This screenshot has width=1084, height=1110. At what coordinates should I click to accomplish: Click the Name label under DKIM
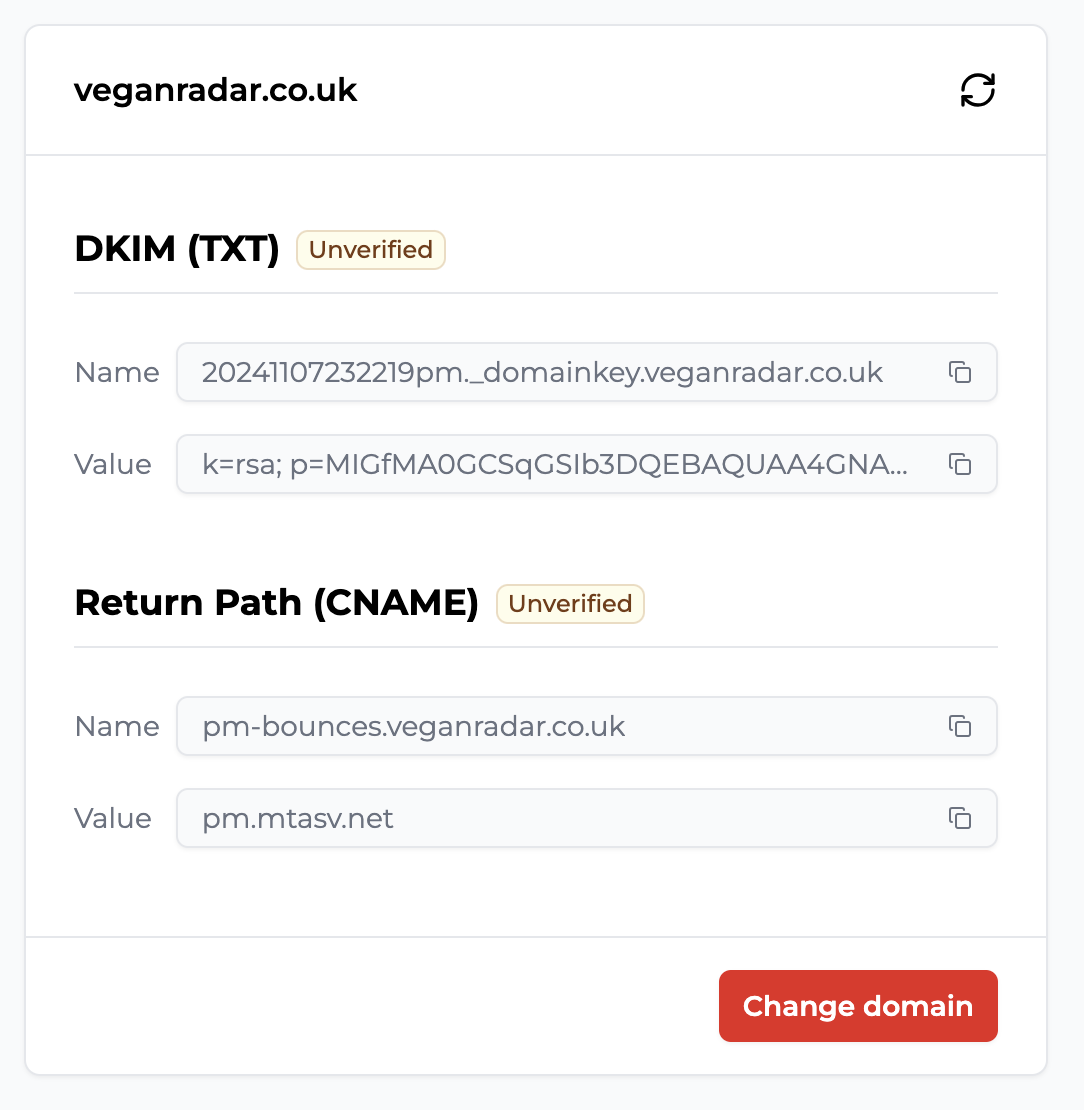[x=117, y=372]
